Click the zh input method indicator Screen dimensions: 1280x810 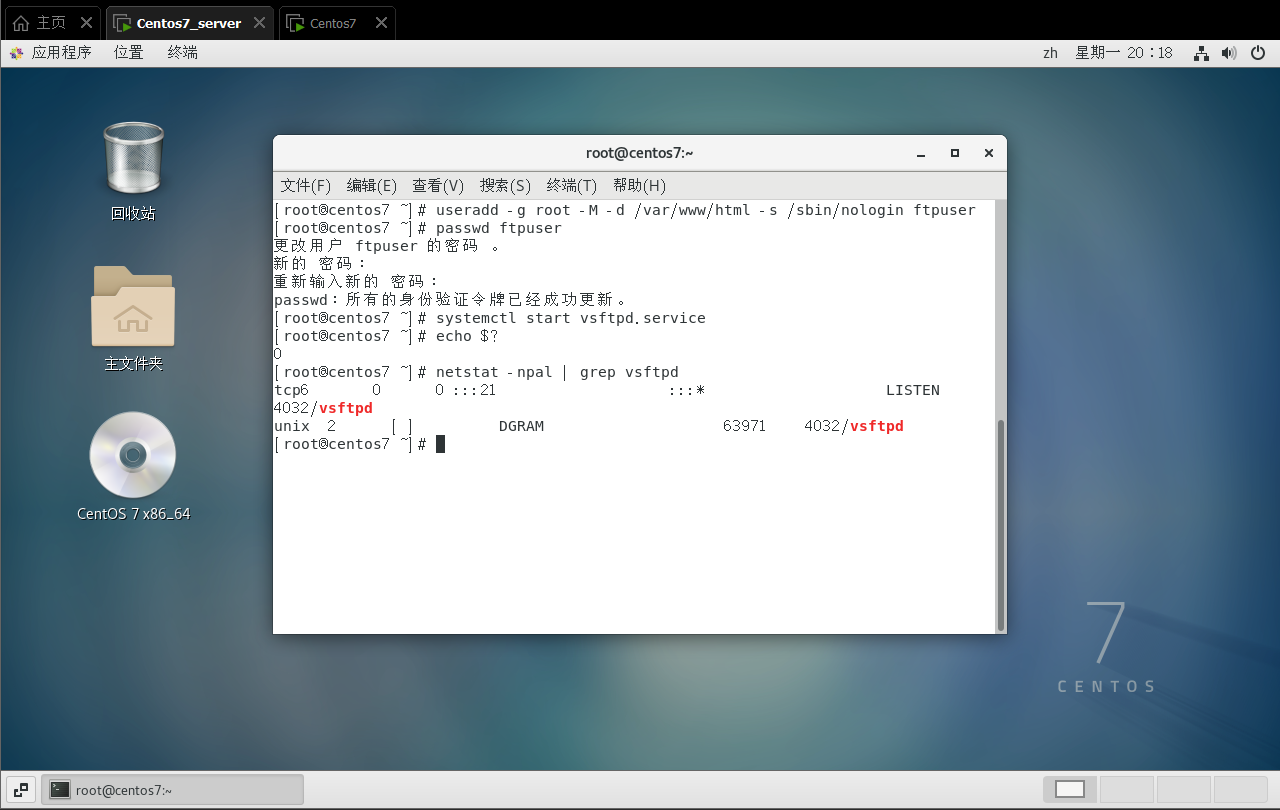1050,53
